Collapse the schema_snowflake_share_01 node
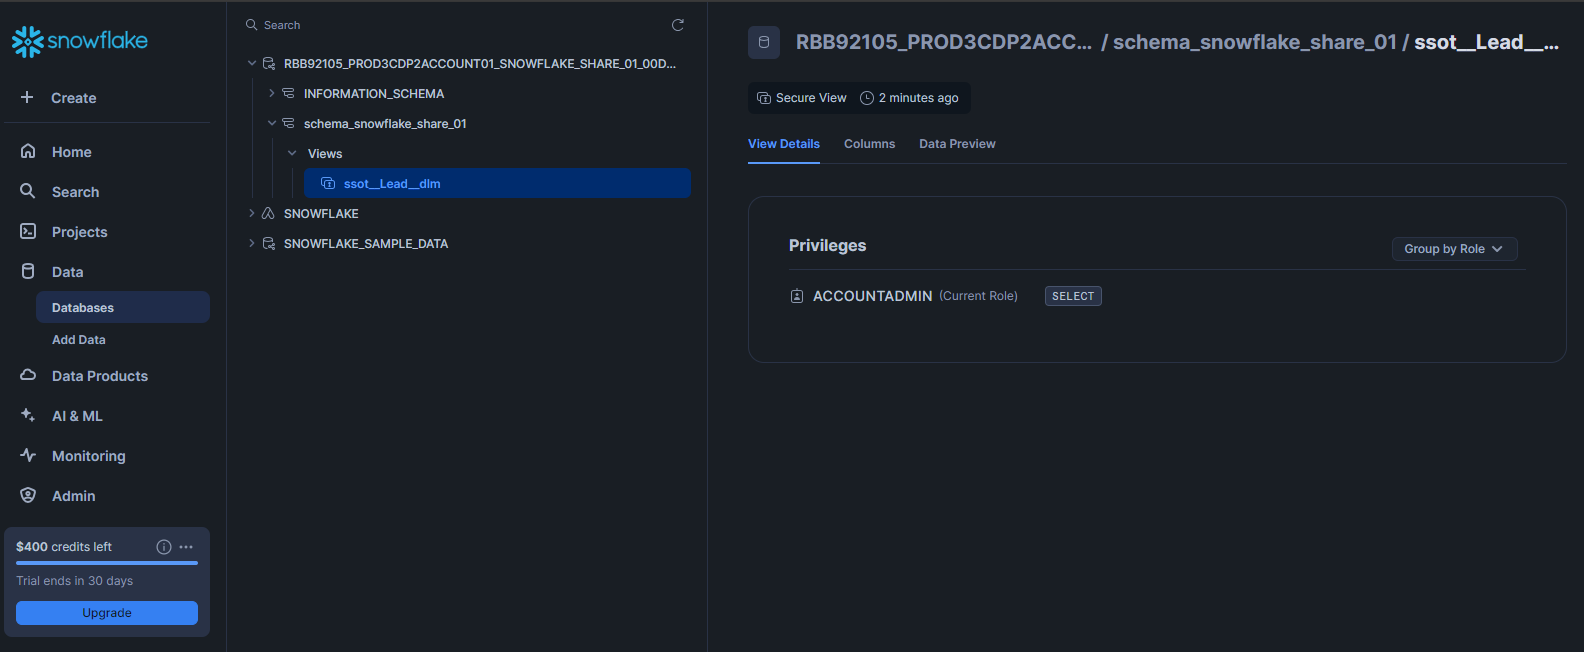1584x652 pixels. point(271,123)
